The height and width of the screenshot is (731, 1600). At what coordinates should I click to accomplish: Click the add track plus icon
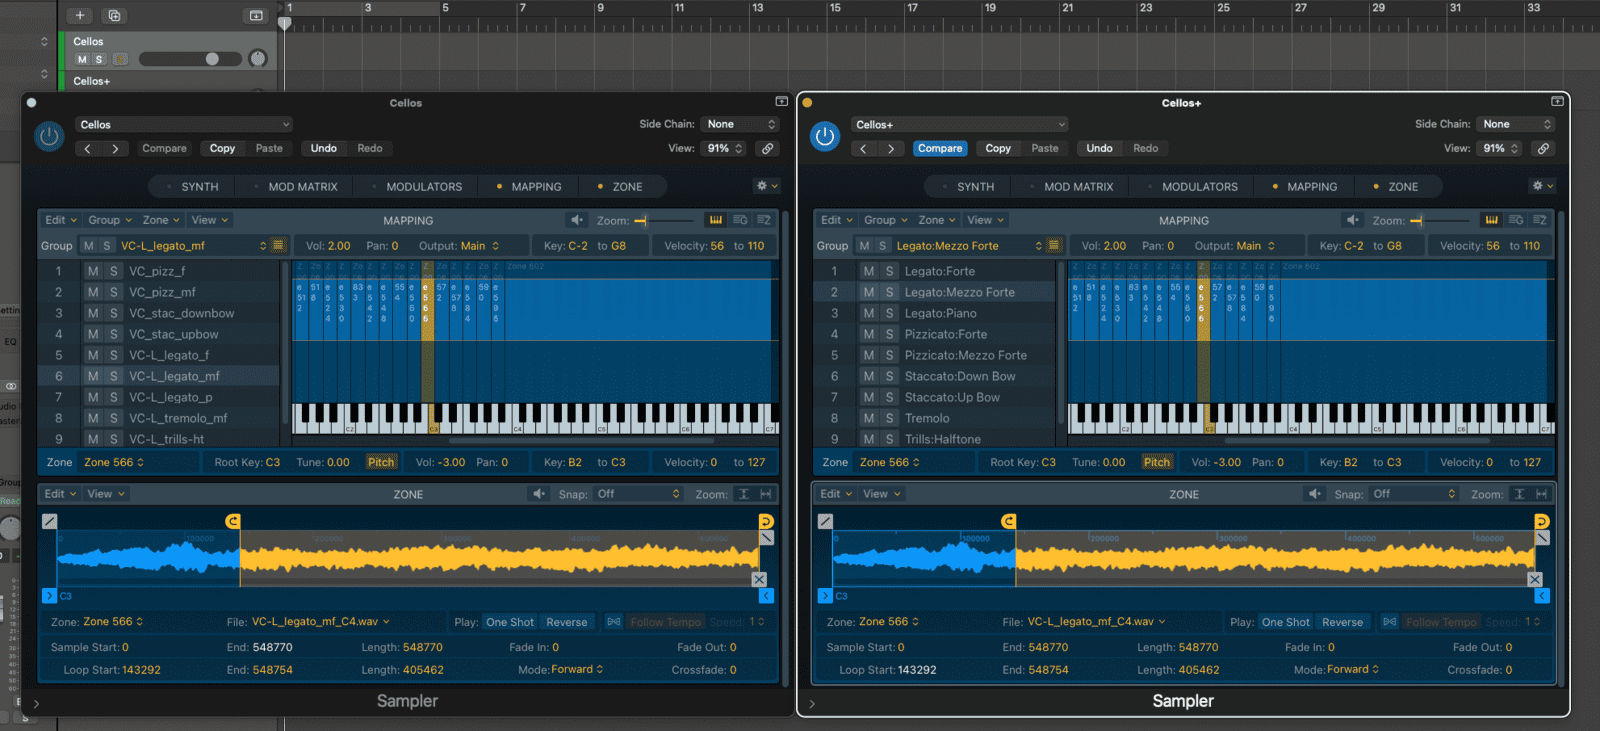coord(80,15)
